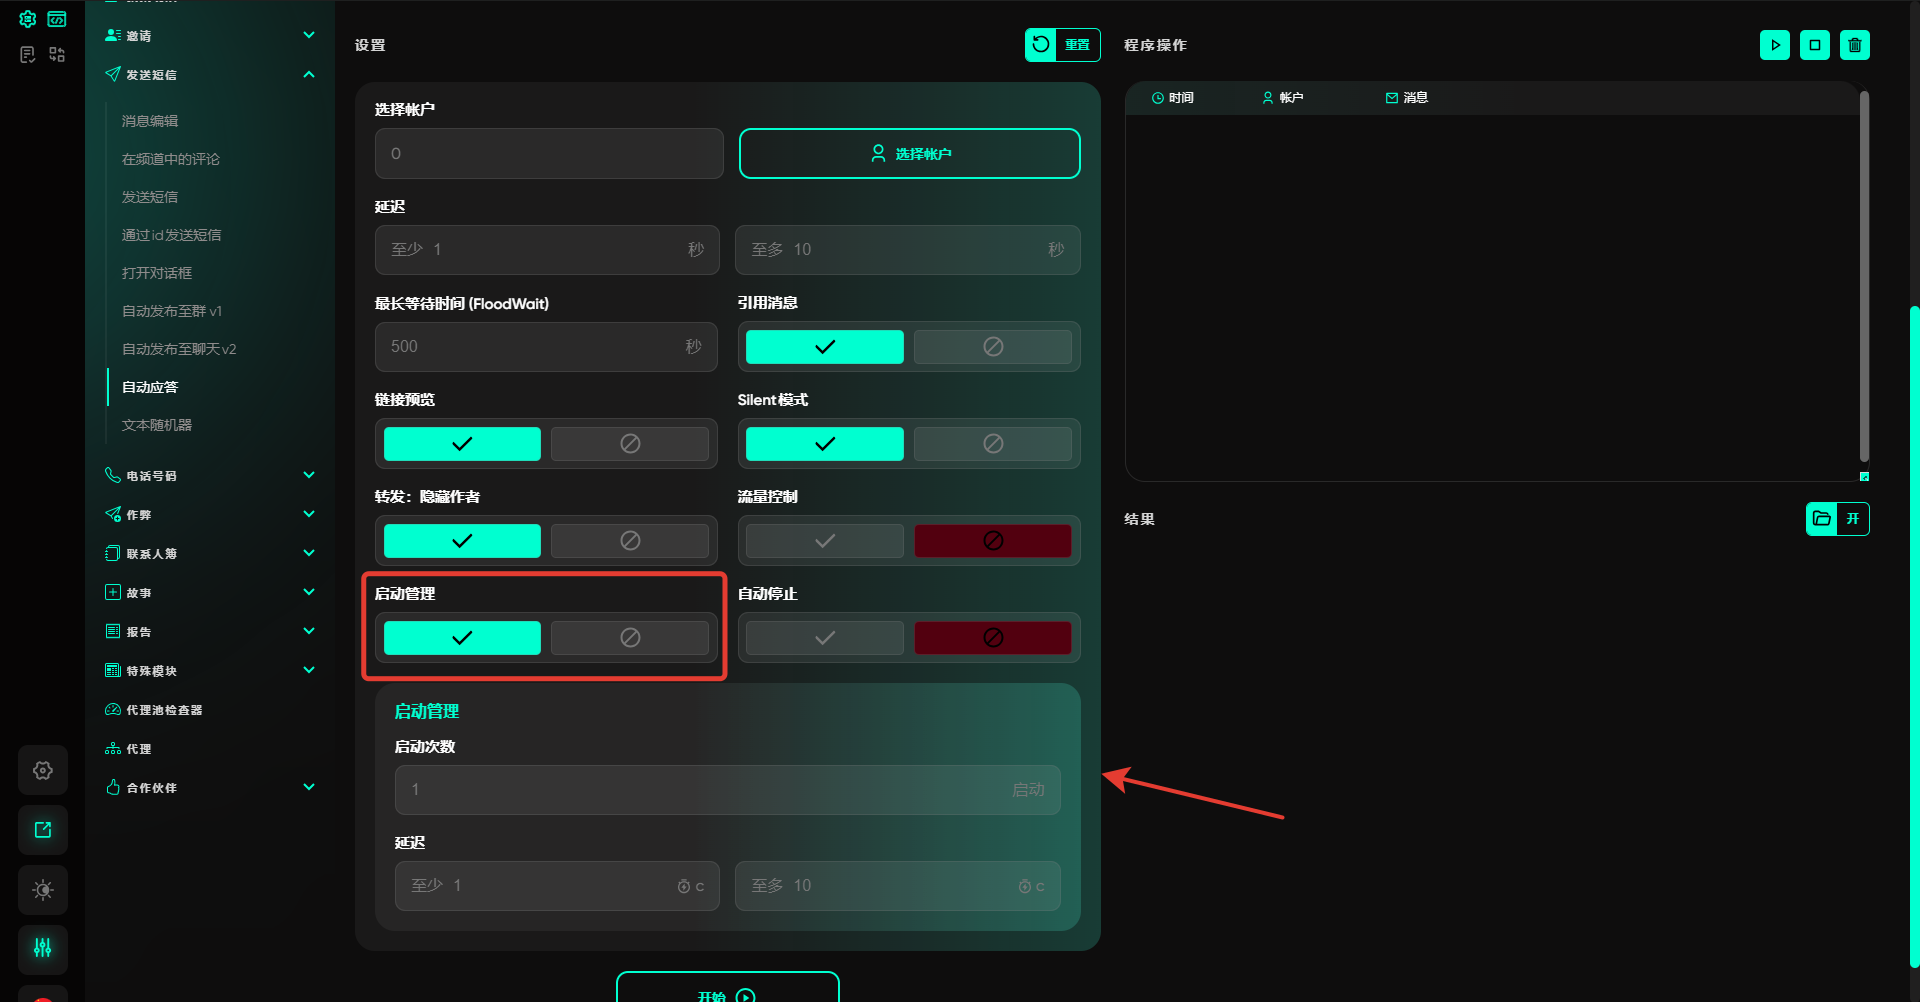Enable the 流量控制 checkmark option

[824, 541]
